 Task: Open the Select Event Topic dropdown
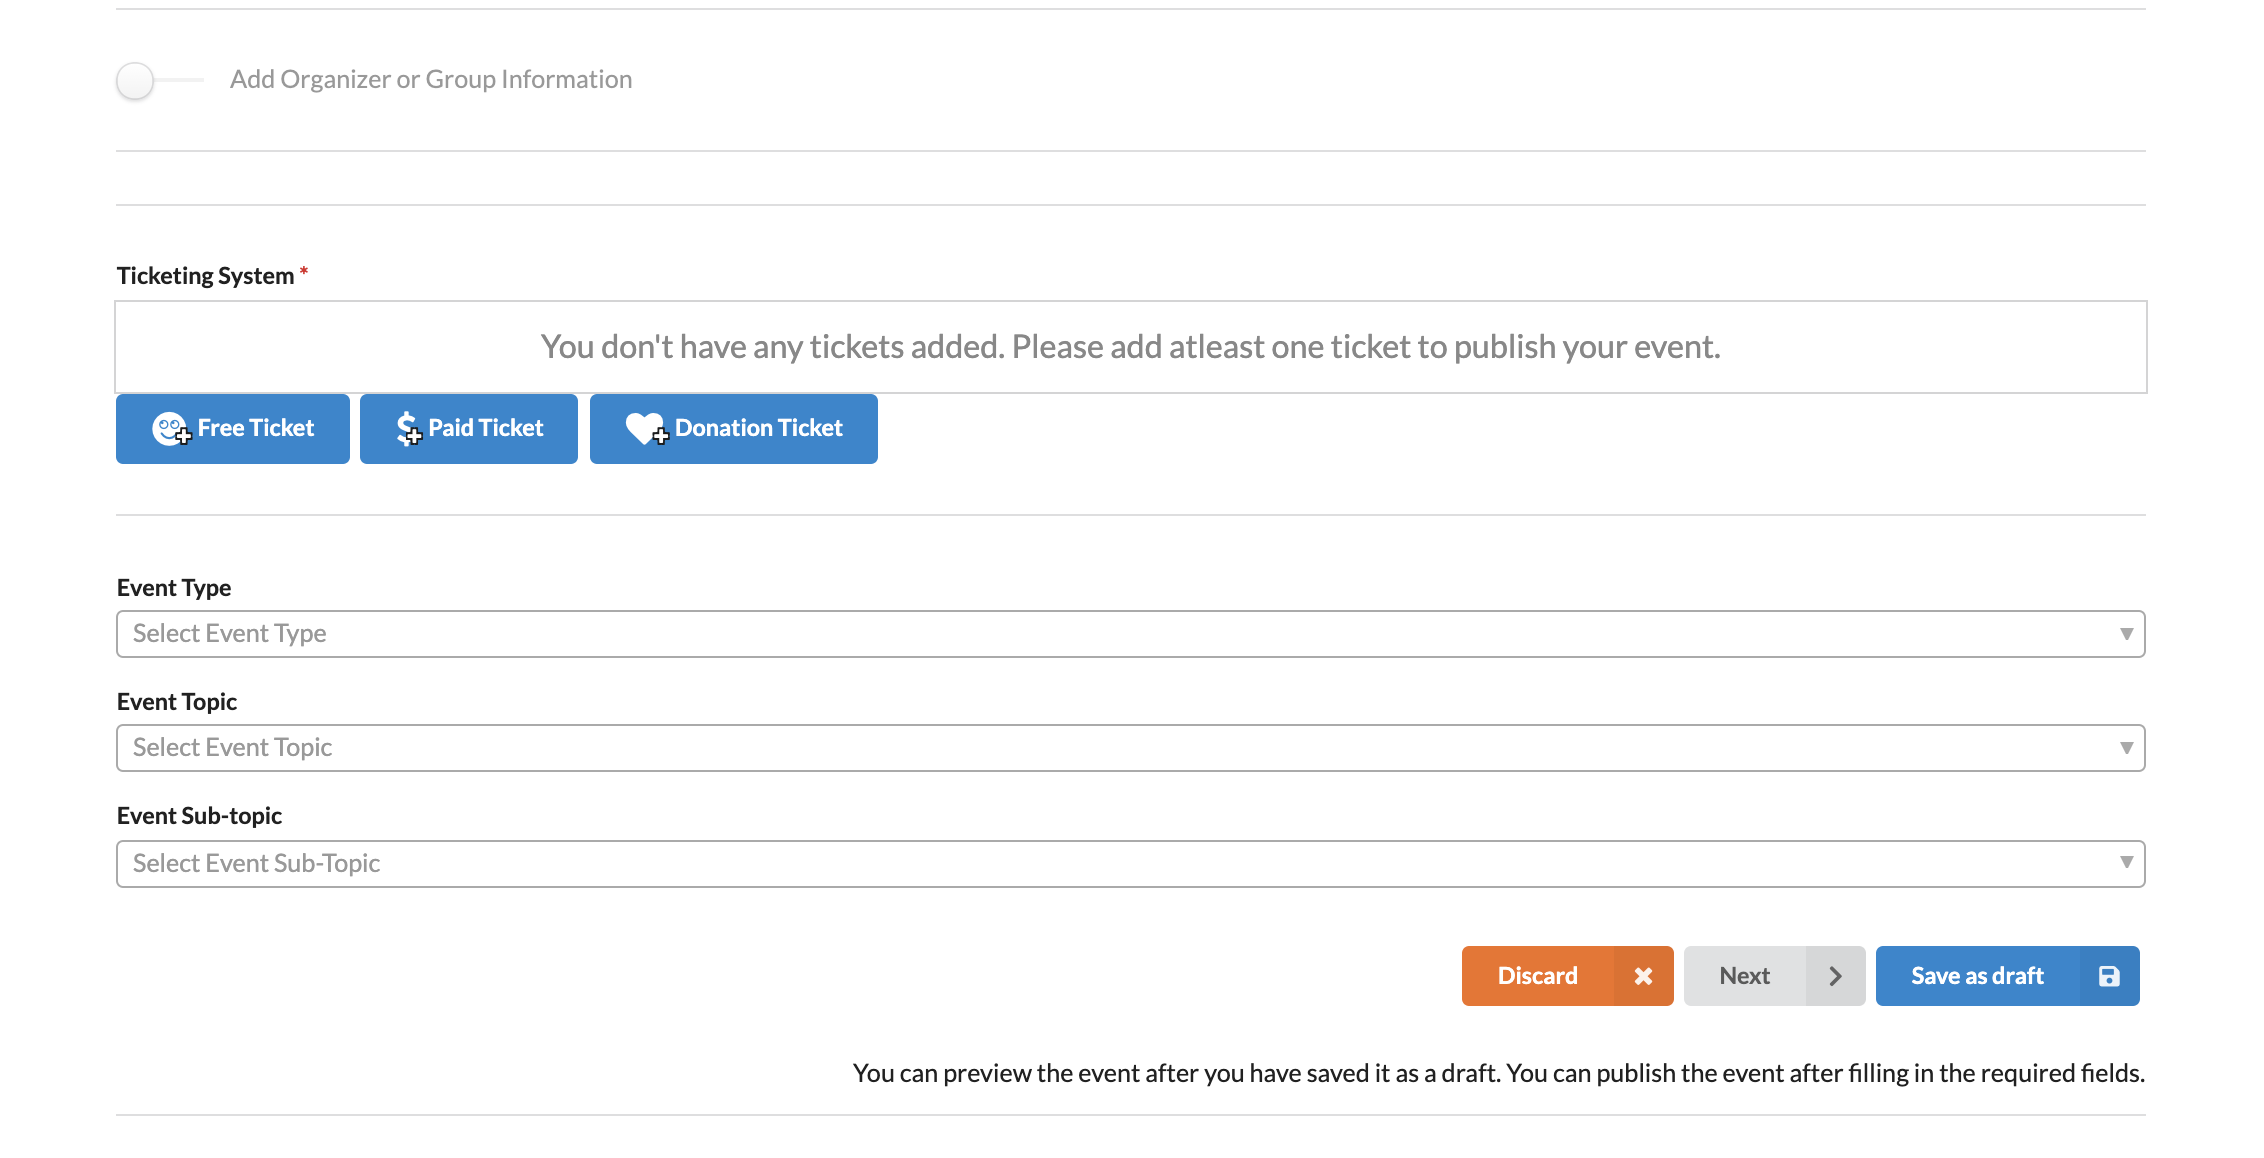click(x=1131, y=748)
